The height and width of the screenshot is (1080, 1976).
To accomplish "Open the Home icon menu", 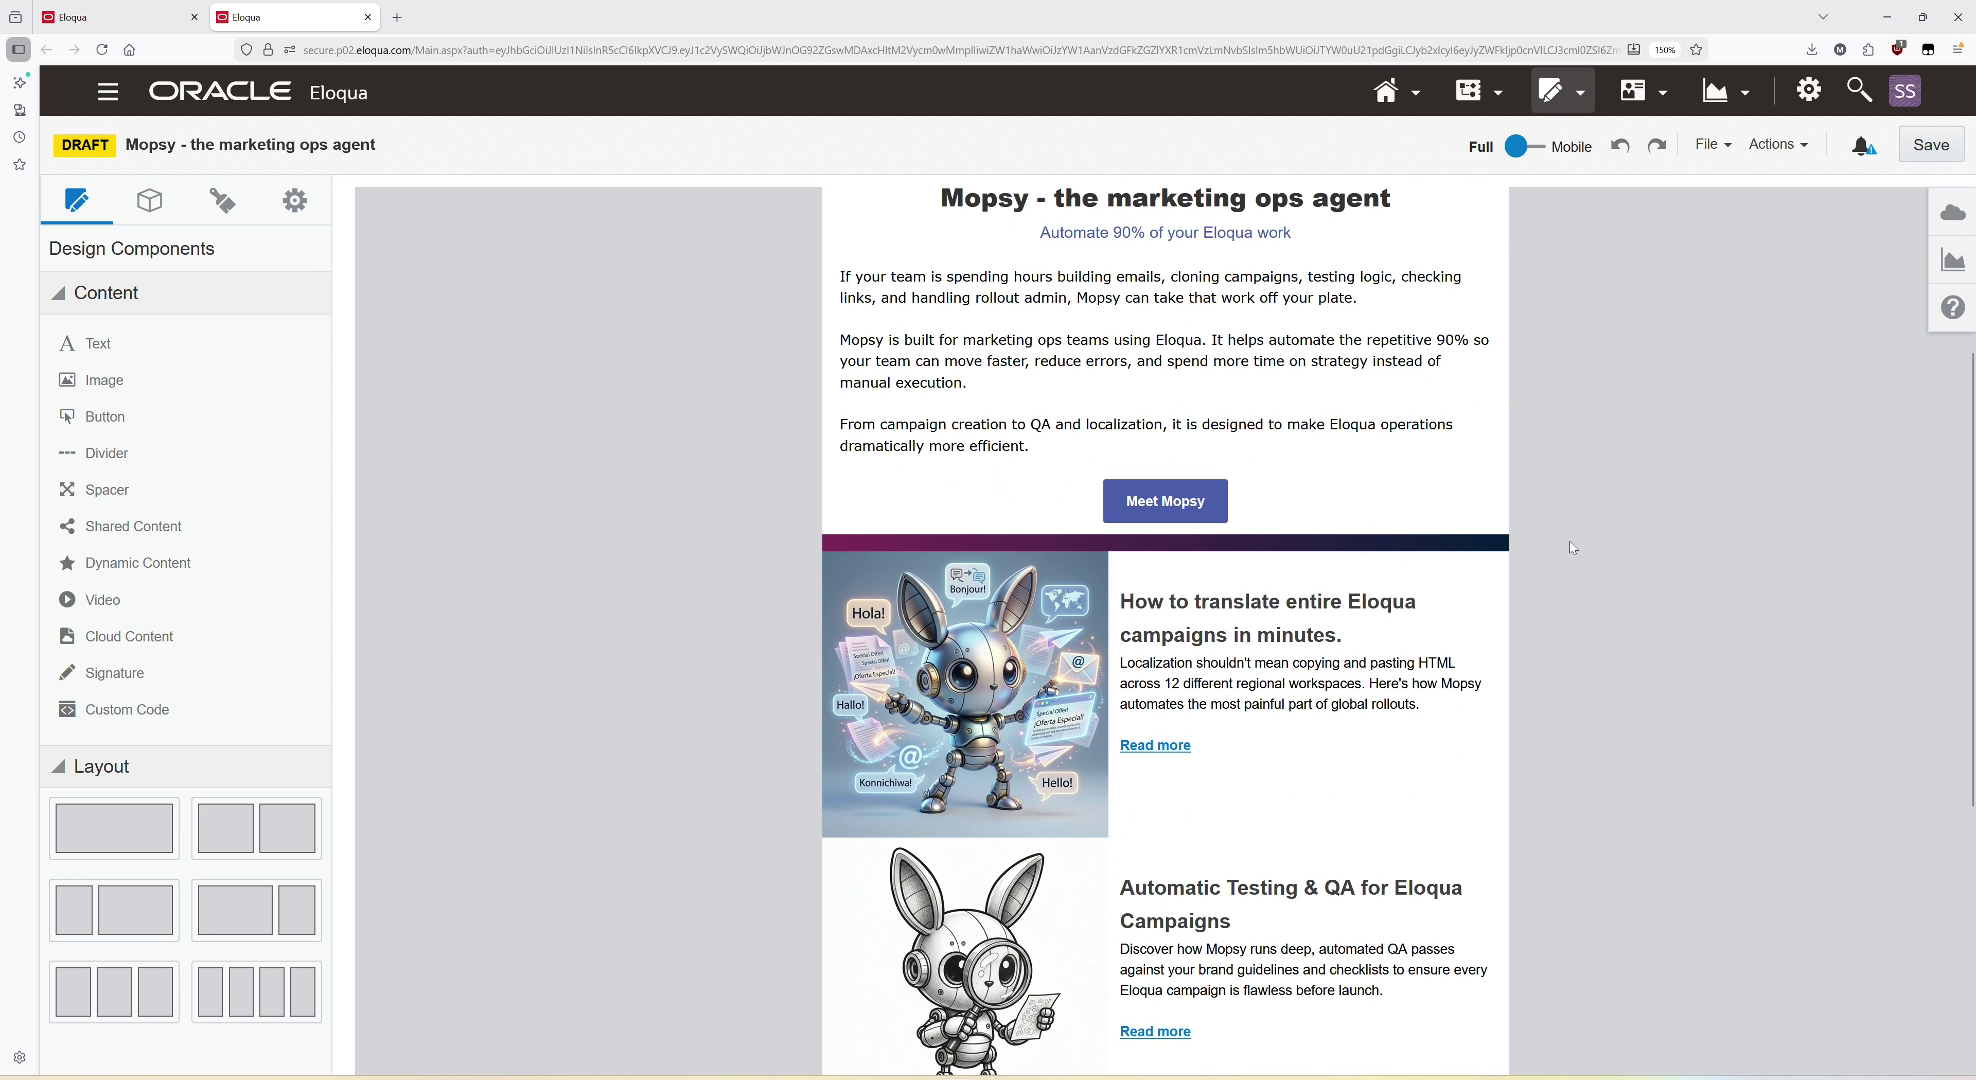I will (1396, 91).
